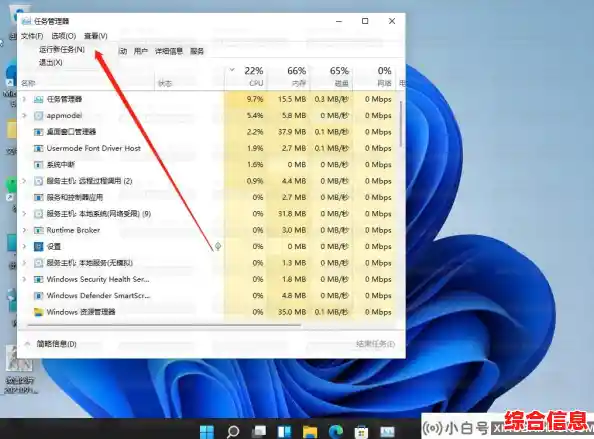Open the Windows Start button on taskbar
Viewport: 594px width, 439px height.
[207, 431]
